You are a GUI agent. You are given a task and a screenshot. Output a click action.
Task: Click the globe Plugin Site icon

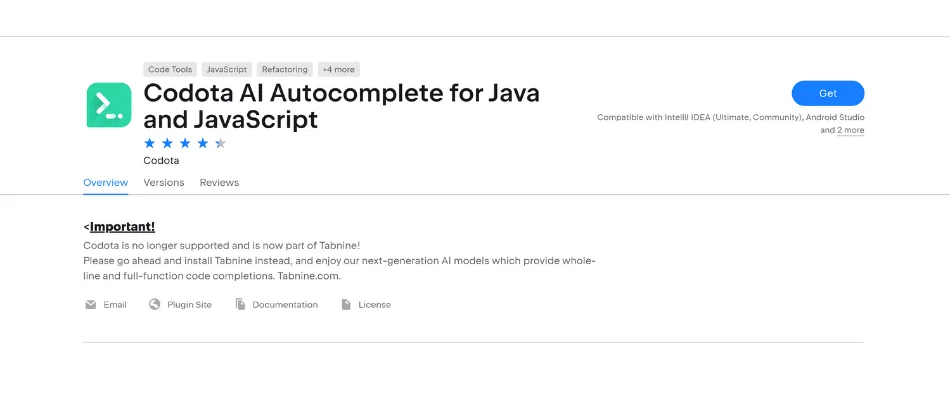click(155, 305)
